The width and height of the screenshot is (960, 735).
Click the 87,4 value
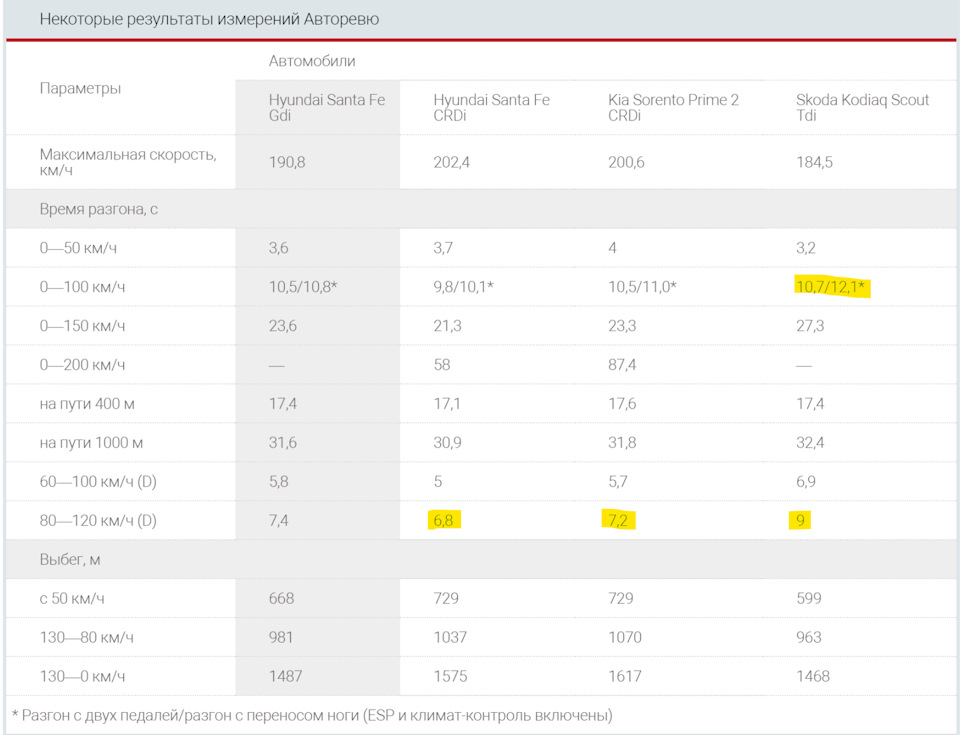click(622, 365)
